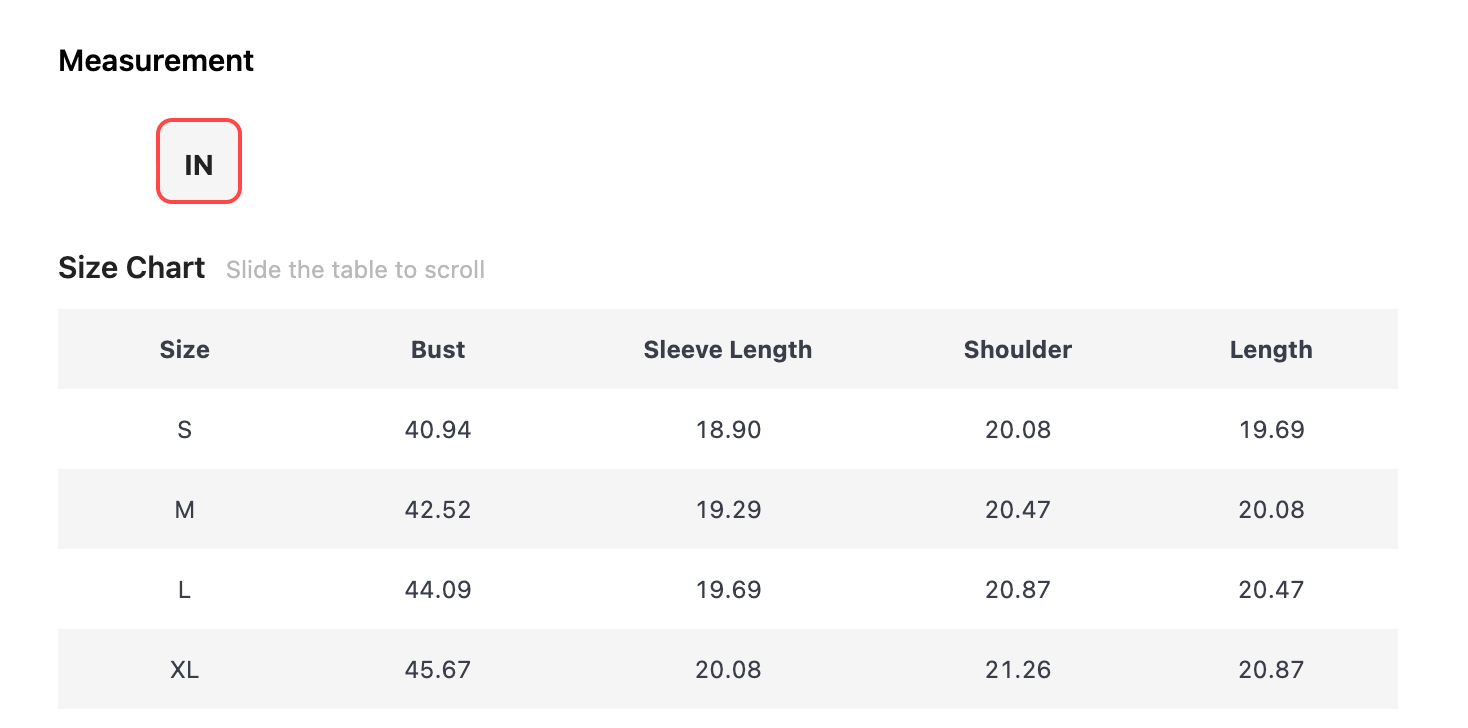Click the Size Chart title
The image size is (1468, 728).
point(132,268)
